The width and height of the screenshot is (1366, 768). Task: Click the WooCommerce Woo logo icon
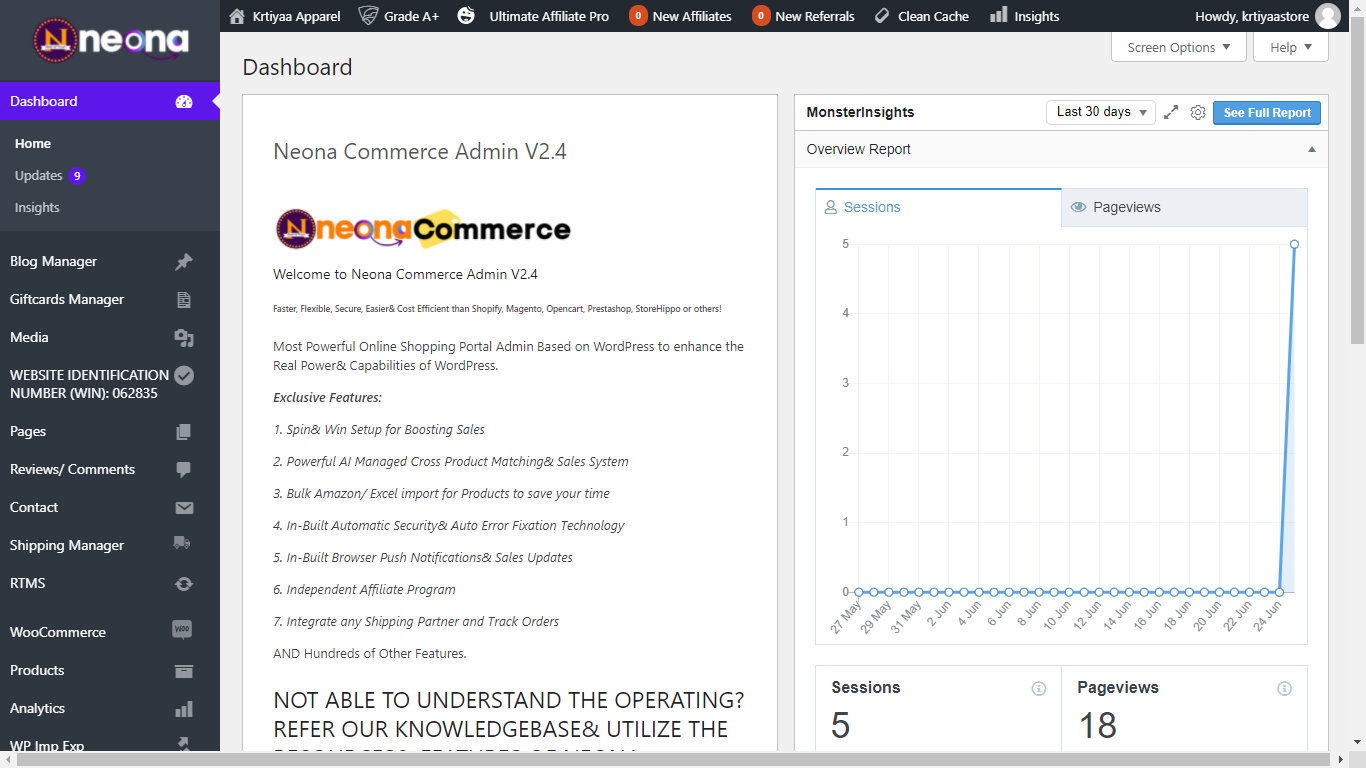coord(182,630)
